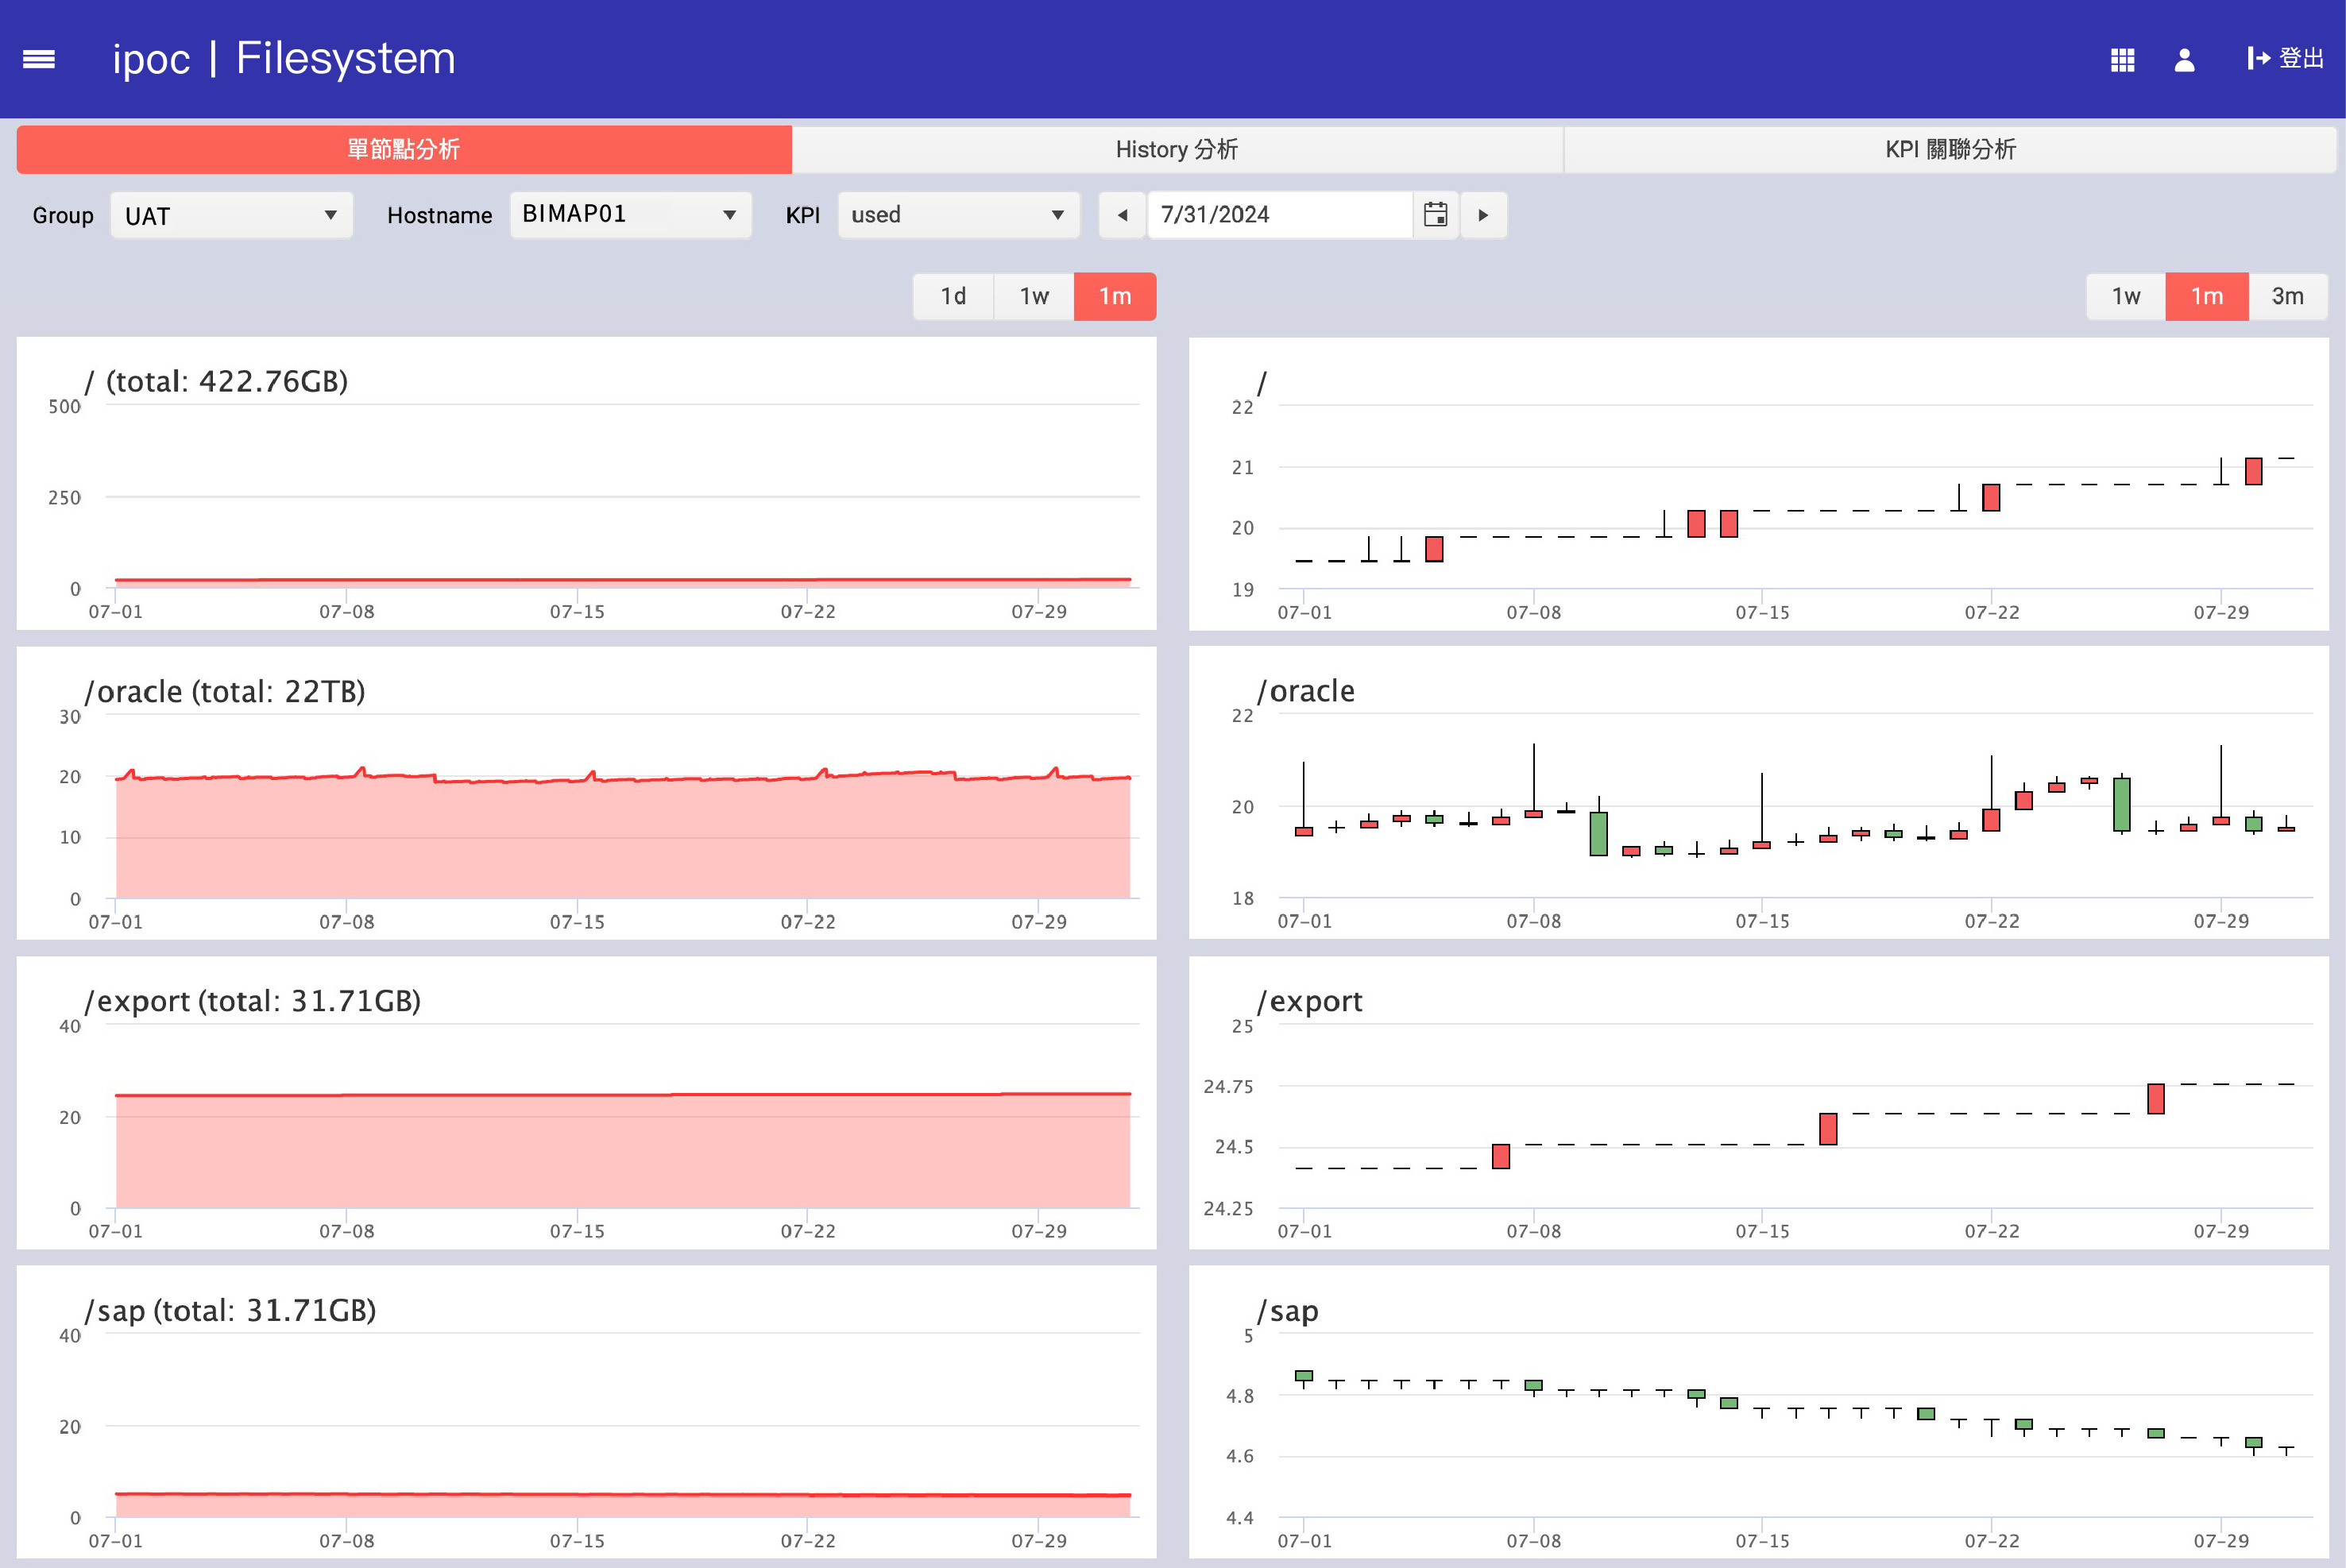This screenshot has width=2346, height=1568.
Task: Click the 07-15 tick on /oracle line chart
Action: tap(577, 921)
